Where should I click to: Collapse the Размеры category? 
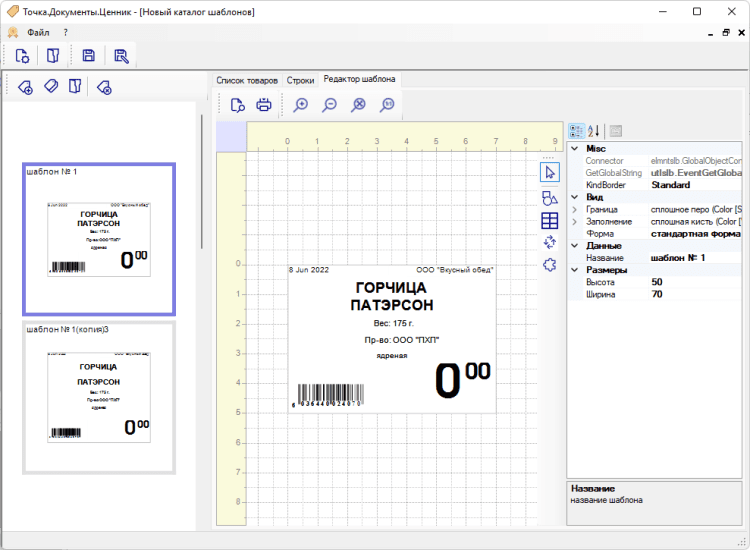(x=574, y=270)
